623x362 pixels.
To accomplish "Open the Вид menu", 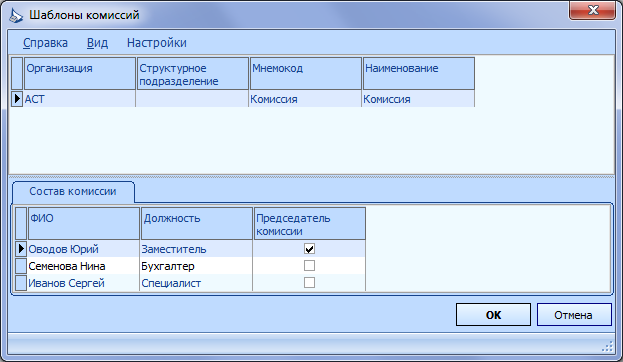I will [x=97, y=43].
